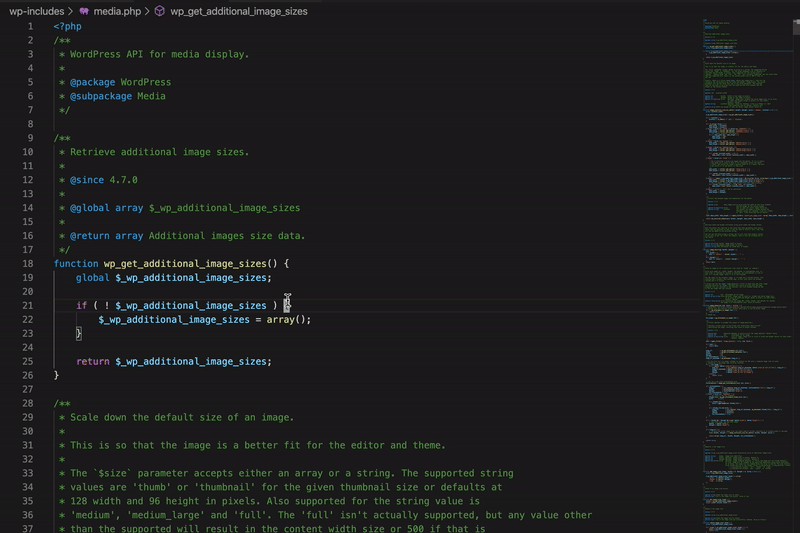Click '$_wp_additional_image_sizes' in the @global comment

point(224,208)
